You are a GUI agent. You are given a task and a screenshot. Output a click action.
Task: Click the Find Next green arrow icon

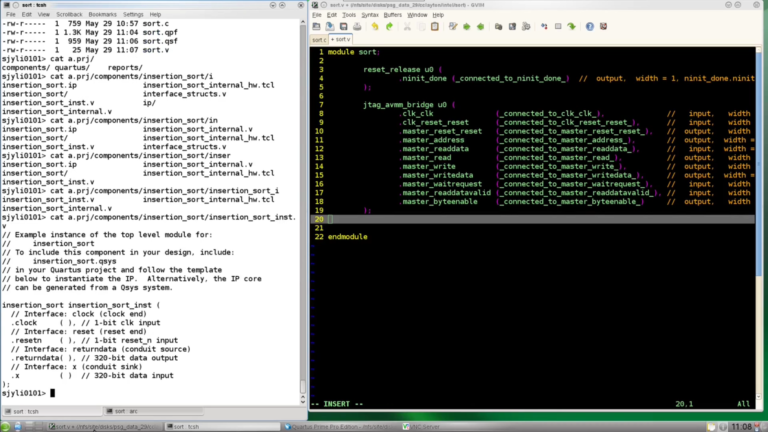point(466,26)
